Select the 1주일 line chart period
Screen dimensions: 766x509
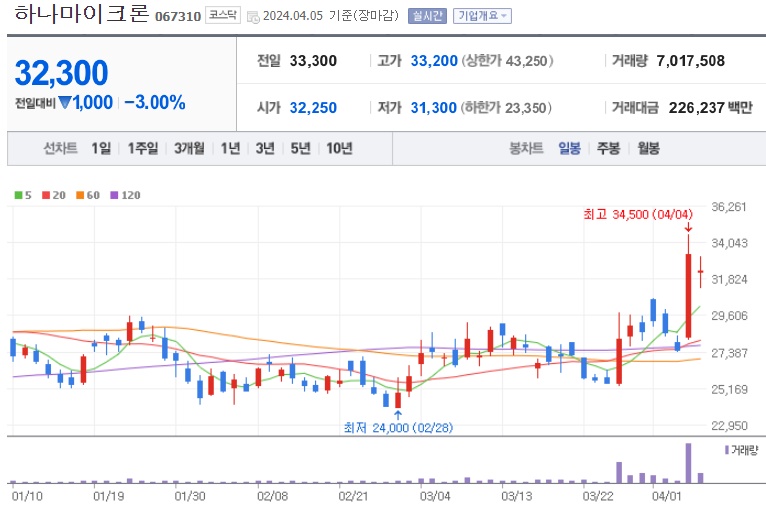click(143, 148)
